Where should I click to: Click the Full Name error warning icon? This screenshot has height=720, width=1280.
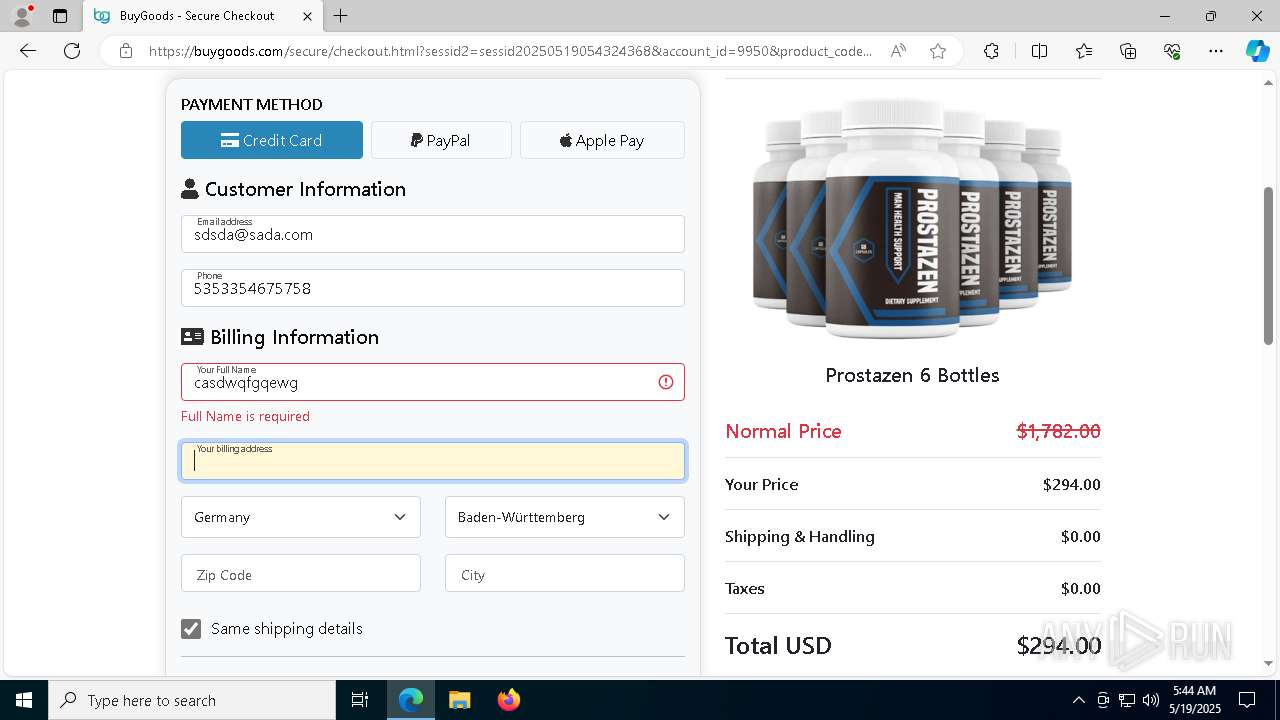(666, 382)
